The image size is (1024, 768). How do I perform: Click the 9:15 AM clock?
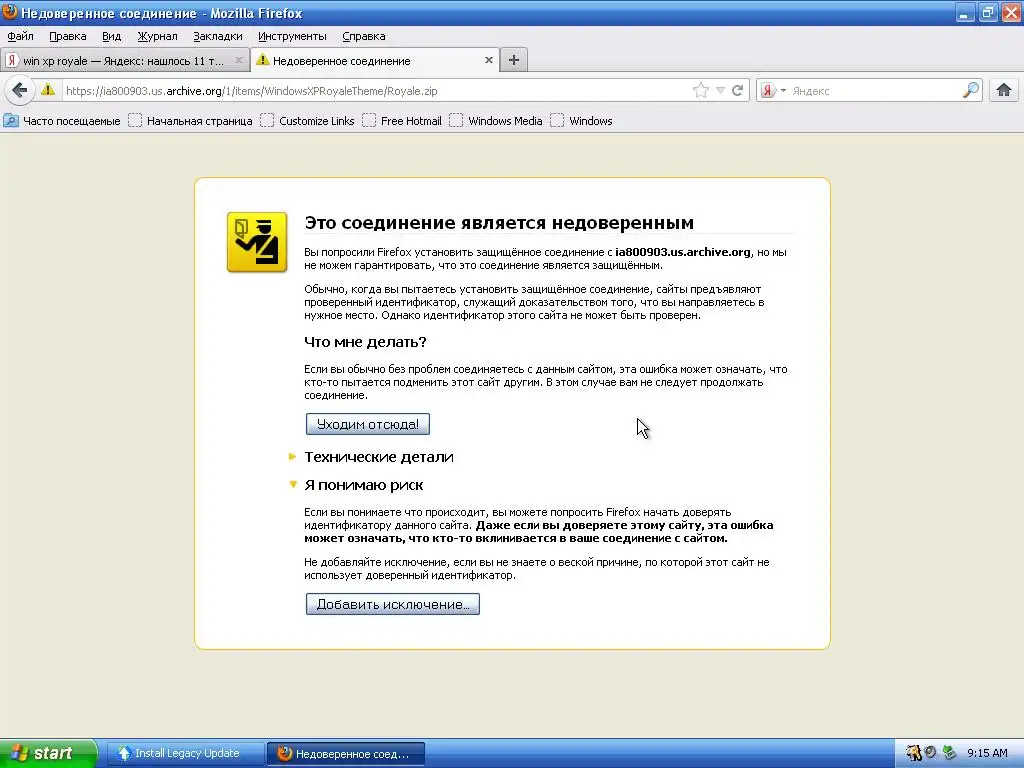[x=987, y=753]
